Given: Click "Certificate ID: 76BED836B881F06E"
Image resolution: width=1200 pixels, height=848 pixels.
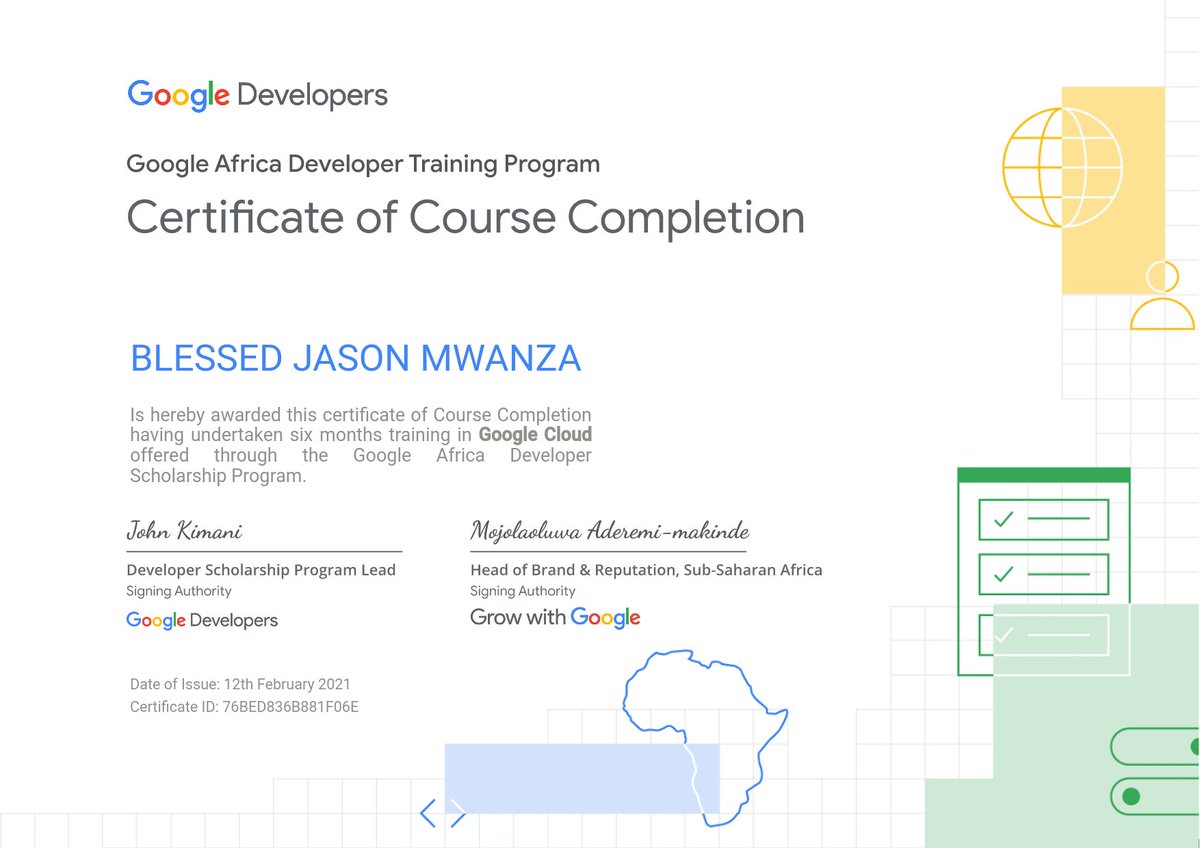Looking at the screenshot, I should pos(244,707).
